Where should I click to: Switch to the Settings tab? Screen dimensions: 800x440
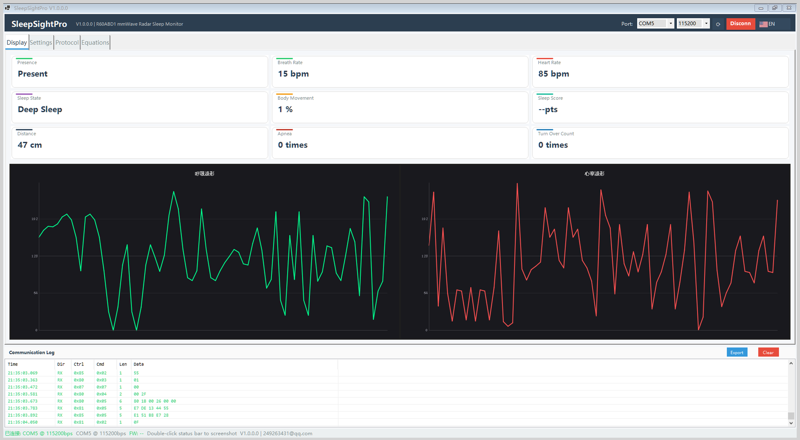(41, 42)
